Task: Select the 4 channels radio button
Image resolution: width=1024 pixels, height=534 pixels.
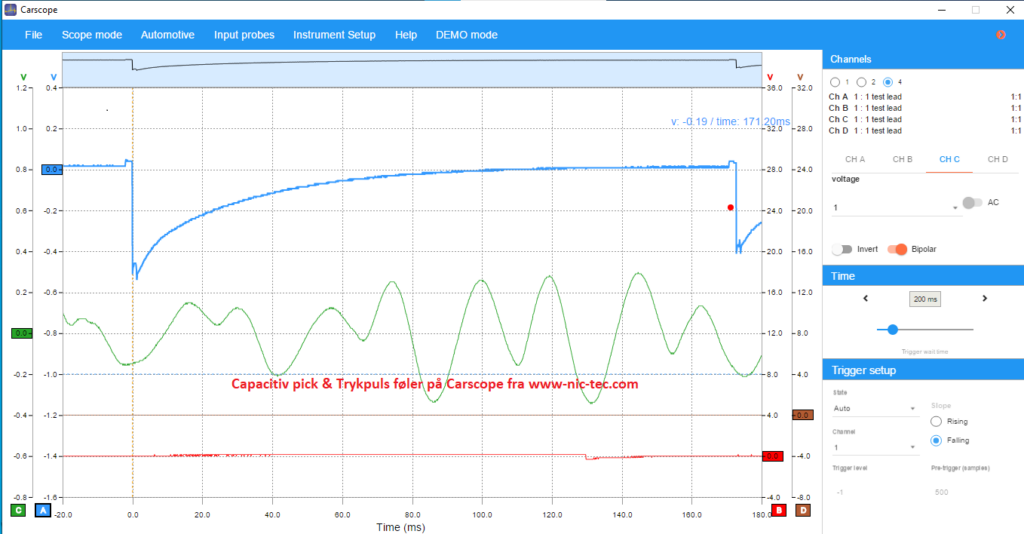Action: [x=888, y=82]
